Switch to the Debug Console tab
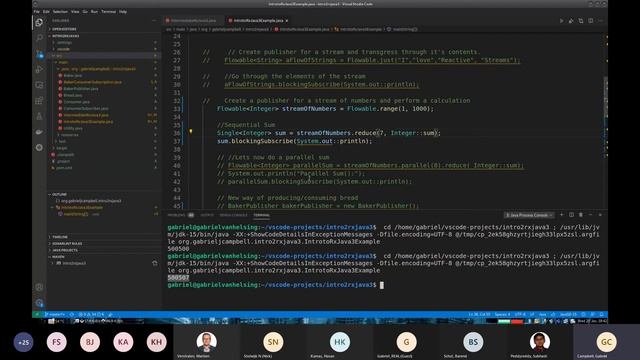Image resolution: width=640 pixels, height=360 pixels. tap(233, 215)
